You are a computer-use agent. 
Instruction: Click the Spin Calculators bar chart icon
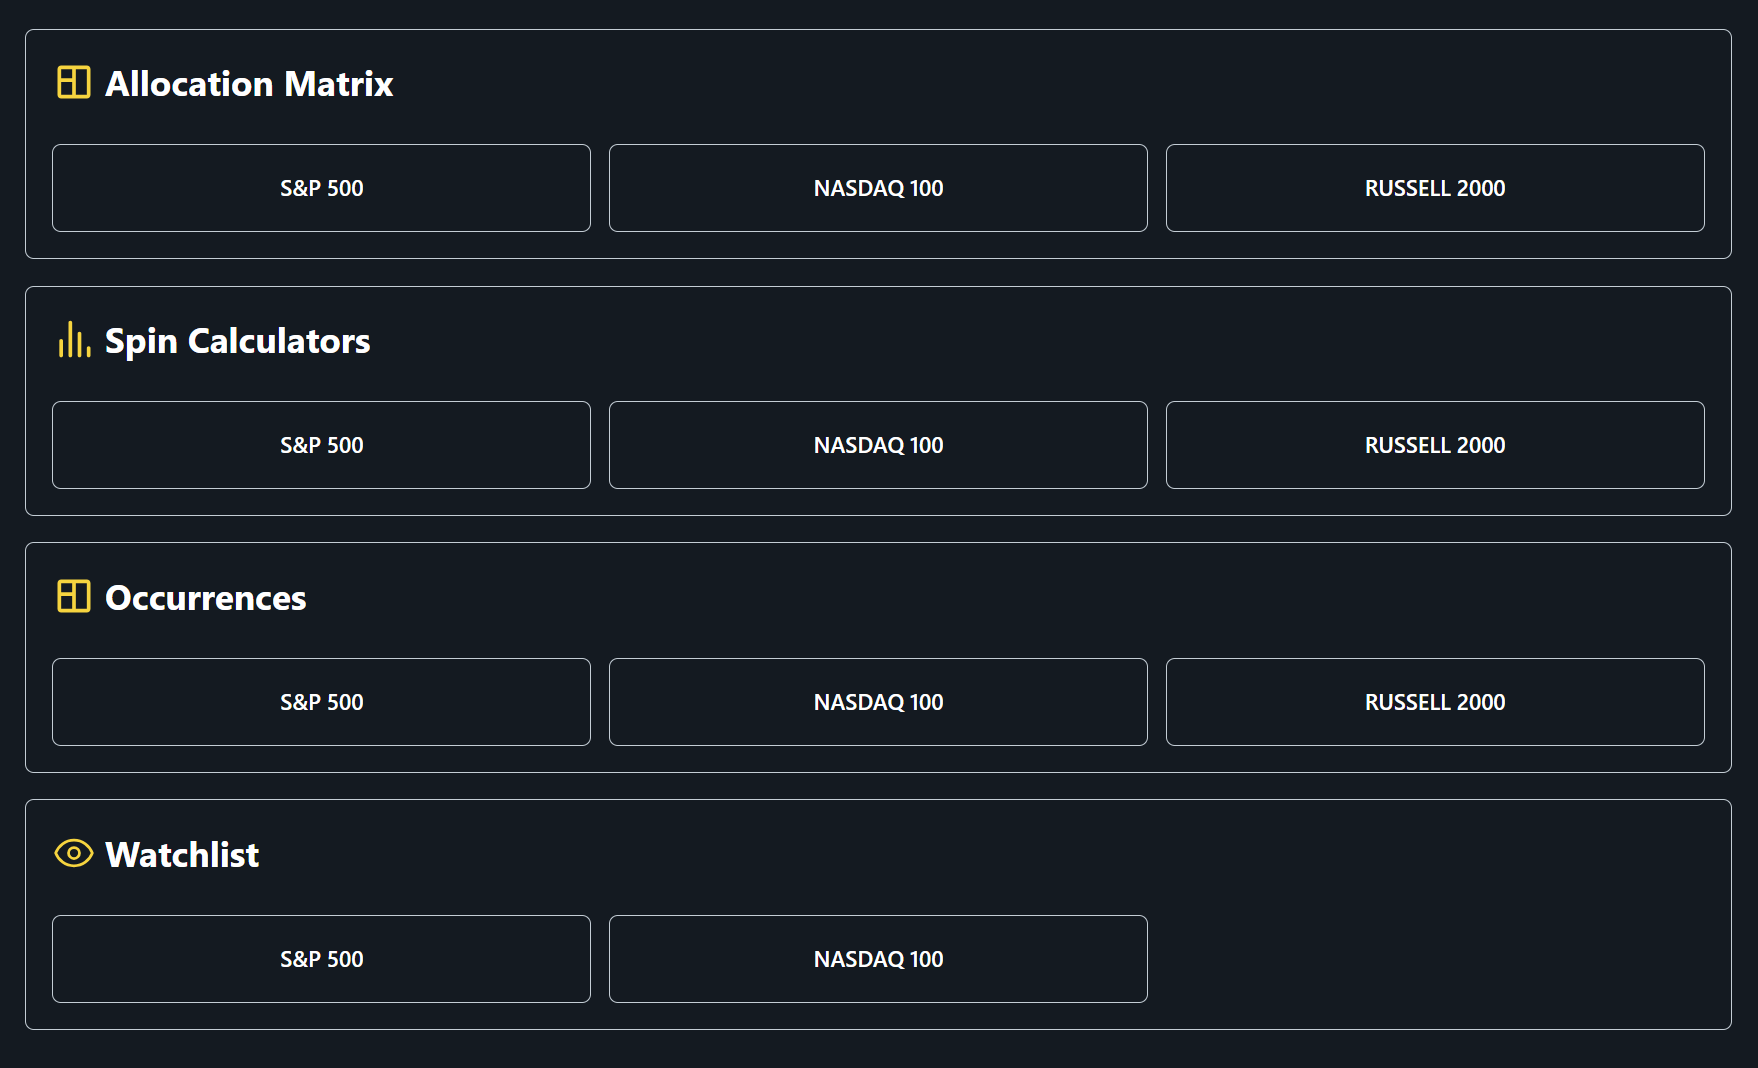(74, 340)
